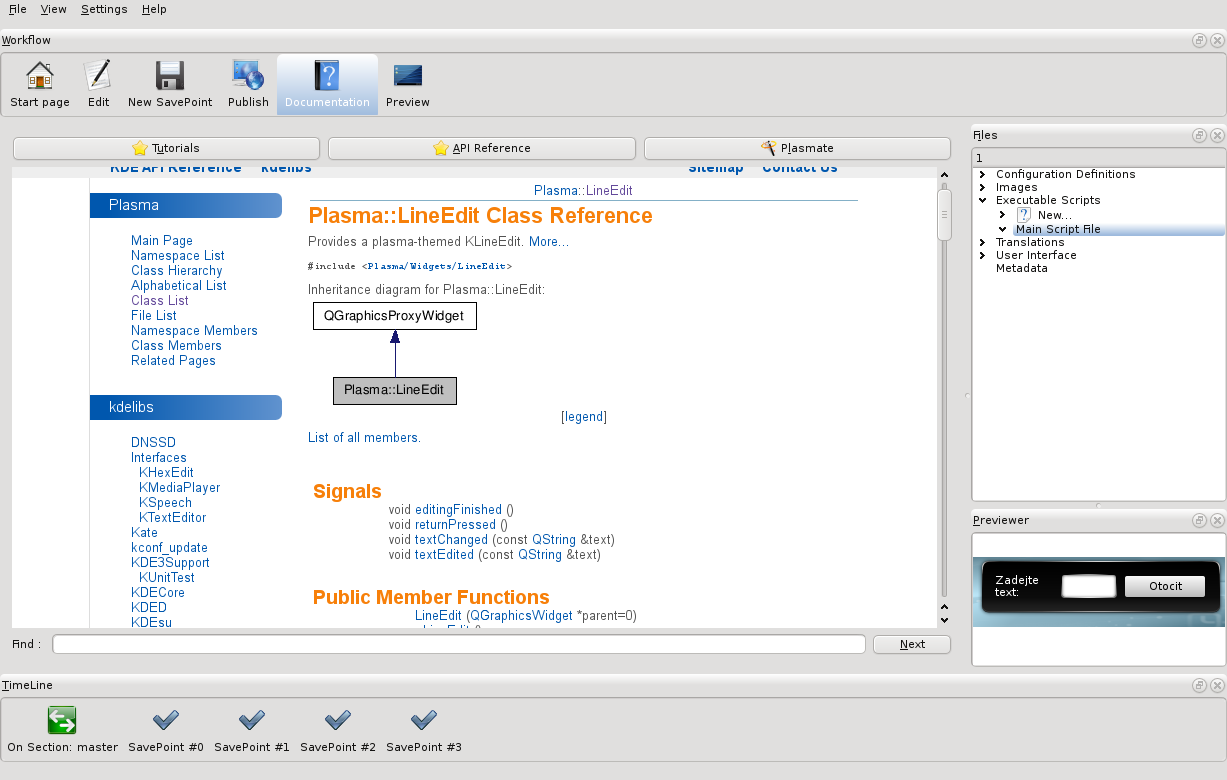This screenshot has height=780, width=1227.
Task: Click the Zadejte text input in previewer
Action: tap(1088, 586)
